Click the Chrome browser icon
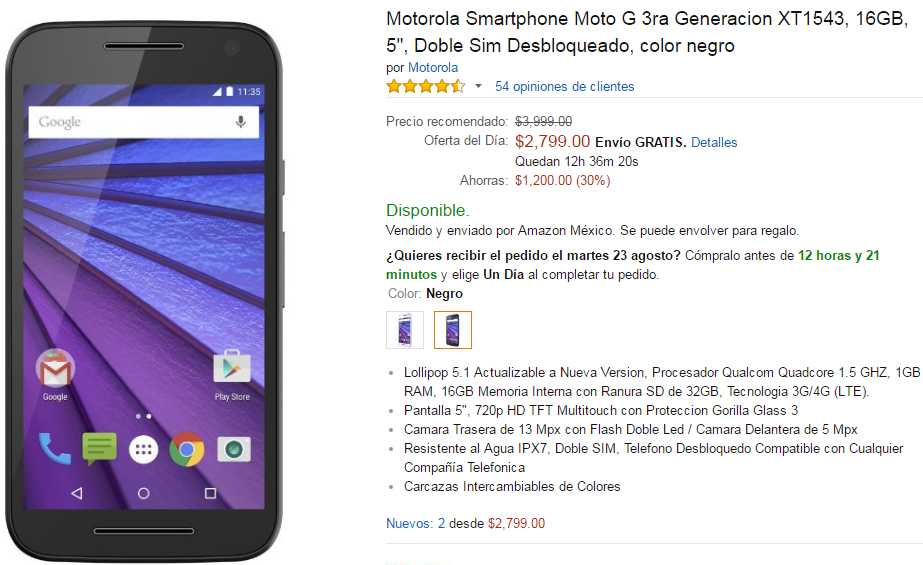This screenshot has height=565, width=923. (187, 450)
